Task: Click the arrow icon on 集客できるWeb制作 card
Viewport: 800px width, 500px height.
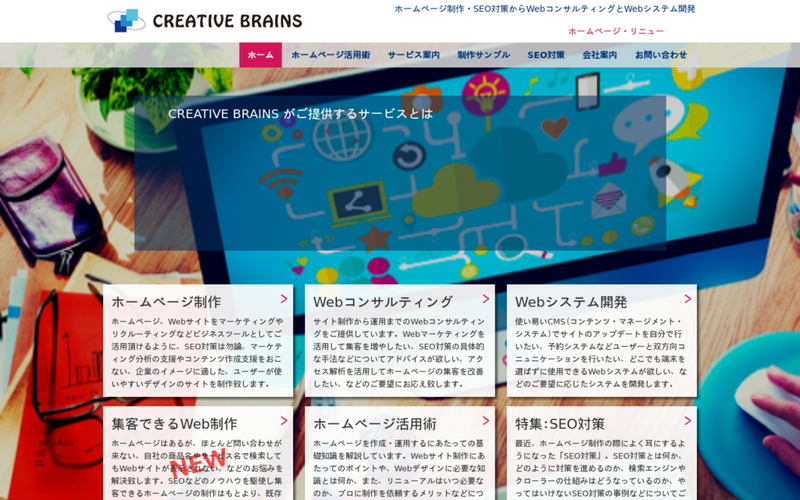Action: pos(284,421)
